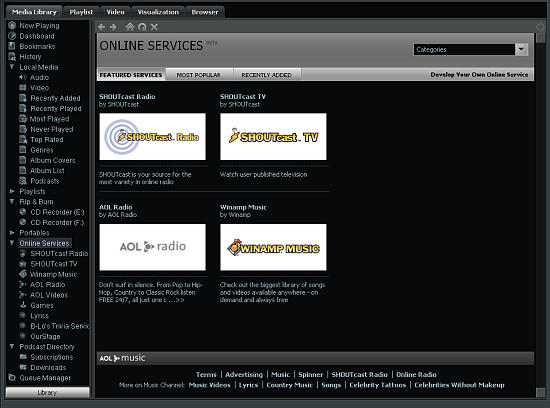Open the Dashboard sidebar item
The image size is (550, 408).
point(37,36)
